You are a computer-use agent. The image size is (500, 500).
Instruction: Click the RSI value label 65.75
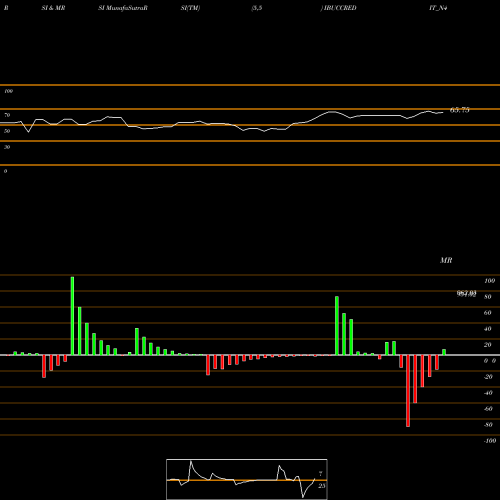460,110
